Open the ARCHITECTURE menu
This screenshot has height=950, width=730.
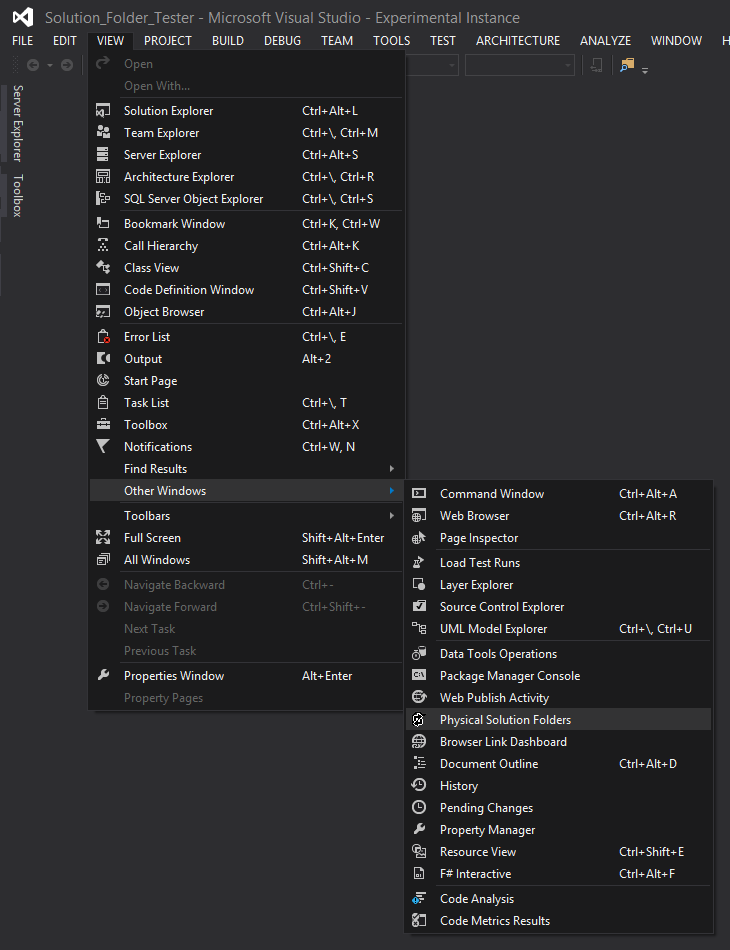(x=517, y=41)
